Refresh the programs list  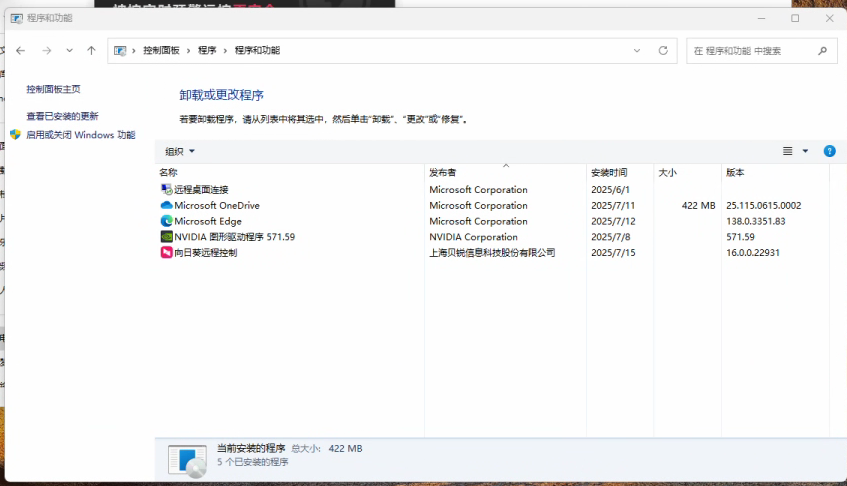tap(663, 51)
